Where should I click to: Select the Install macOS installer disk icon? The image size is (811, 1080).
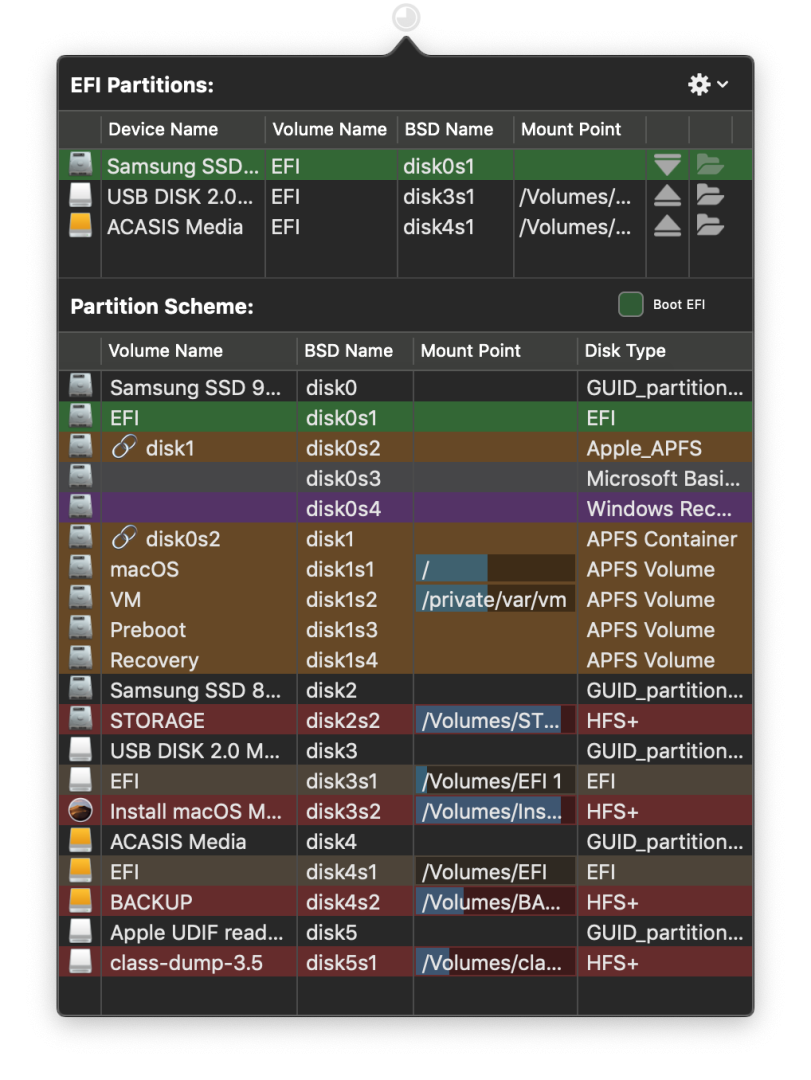tap(80, 811)
